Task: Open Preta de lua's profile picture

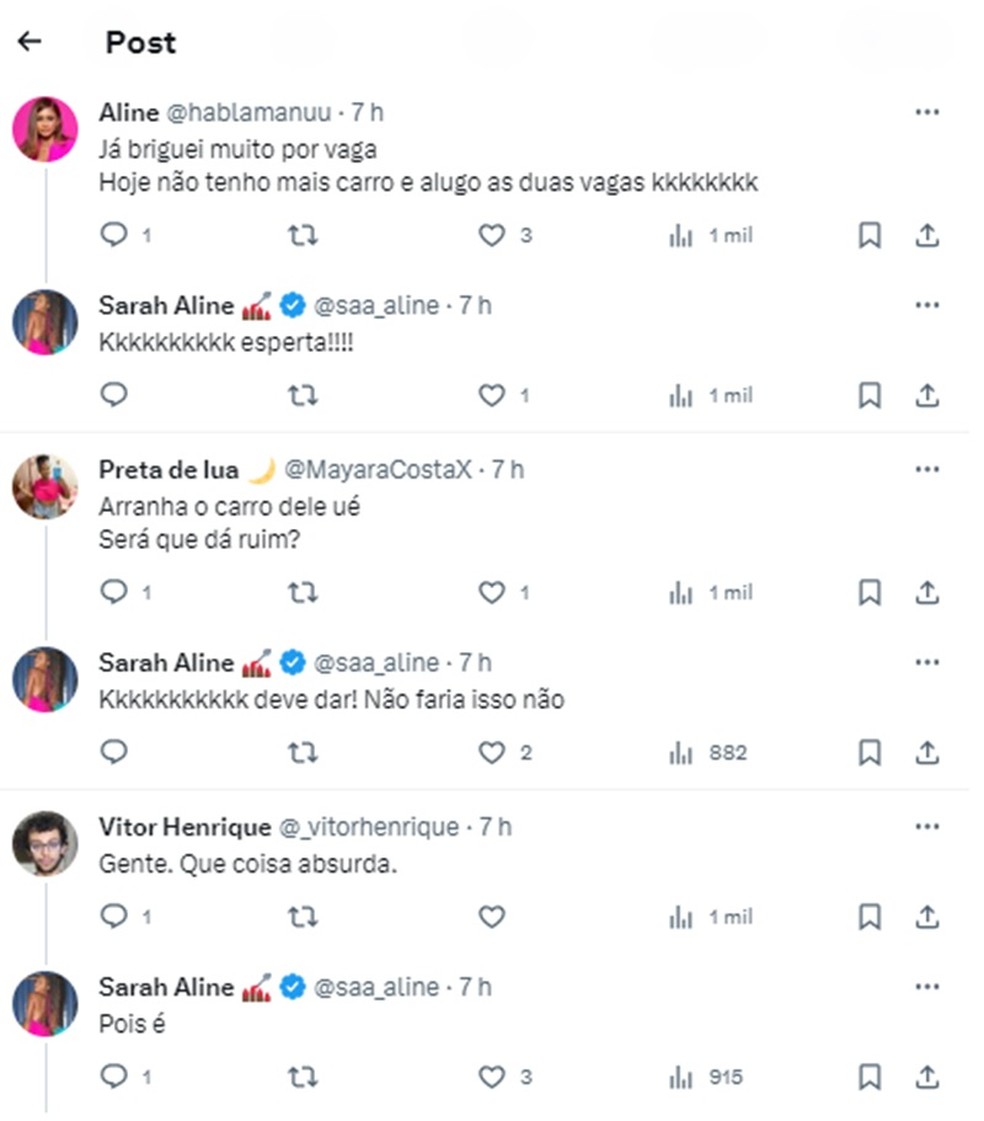Action: (44, 486)
